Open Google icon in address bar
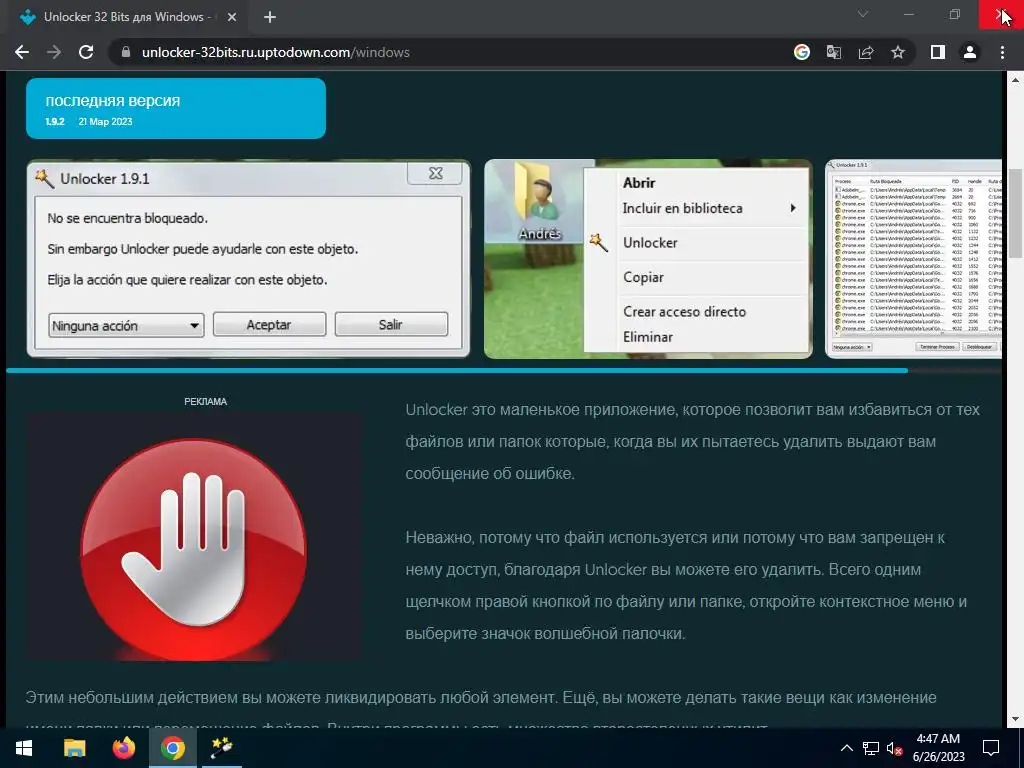The width and height of the screenshot is (1024, 768). (x=801, y=52)
